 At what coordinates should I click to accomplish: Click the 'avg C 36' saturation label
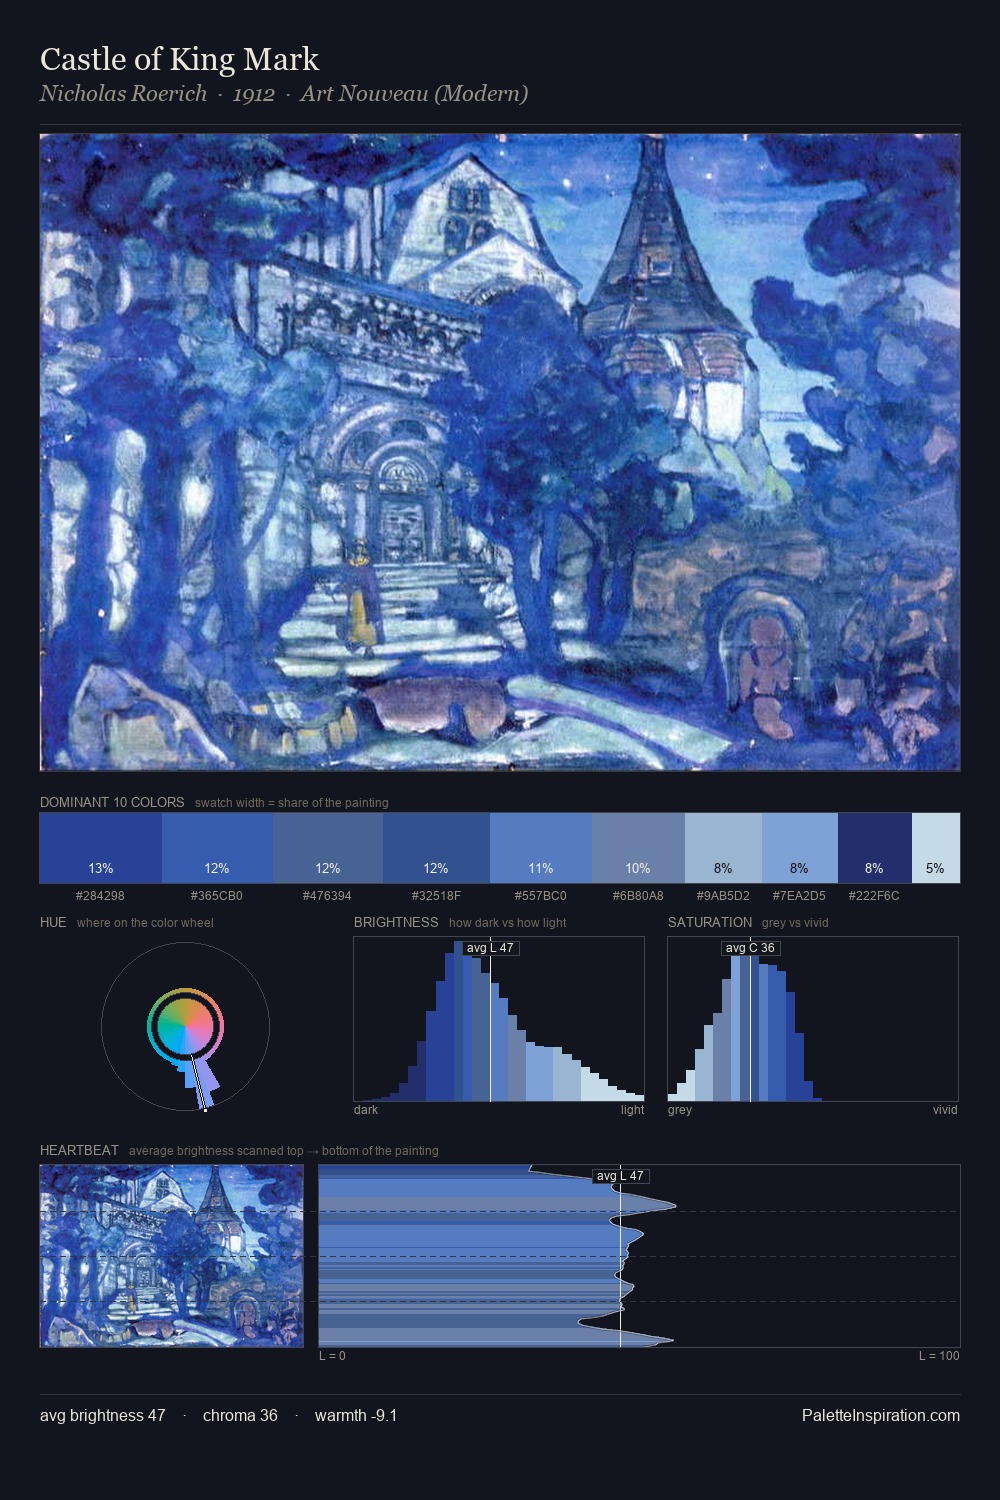pyautogui.click(x=750, y=948)
